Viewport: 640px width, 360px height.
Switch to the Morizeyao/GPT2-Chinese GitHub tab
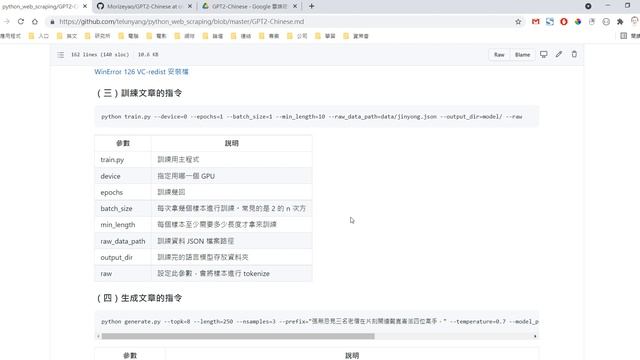(x=143, y=7)
